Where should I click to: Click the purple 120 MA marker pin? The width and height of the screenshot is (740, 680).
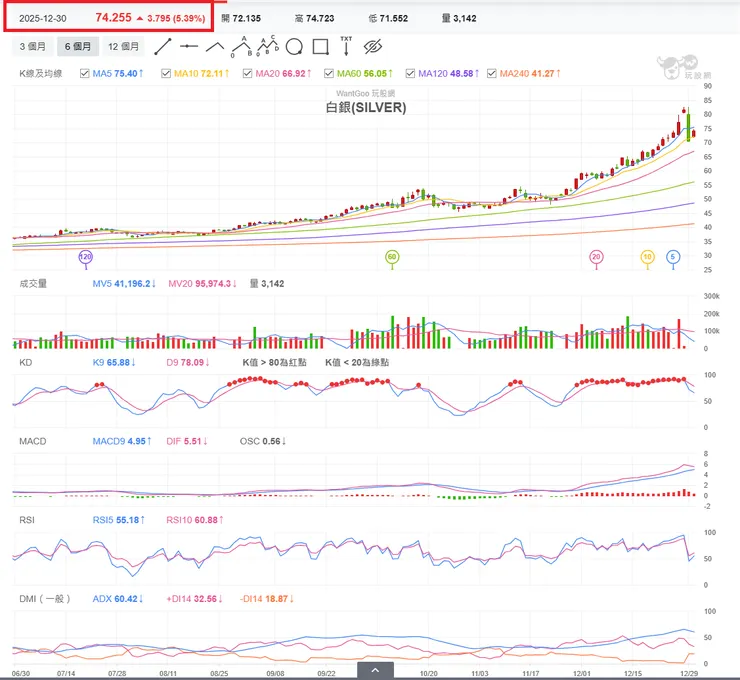tap(85, 257)
